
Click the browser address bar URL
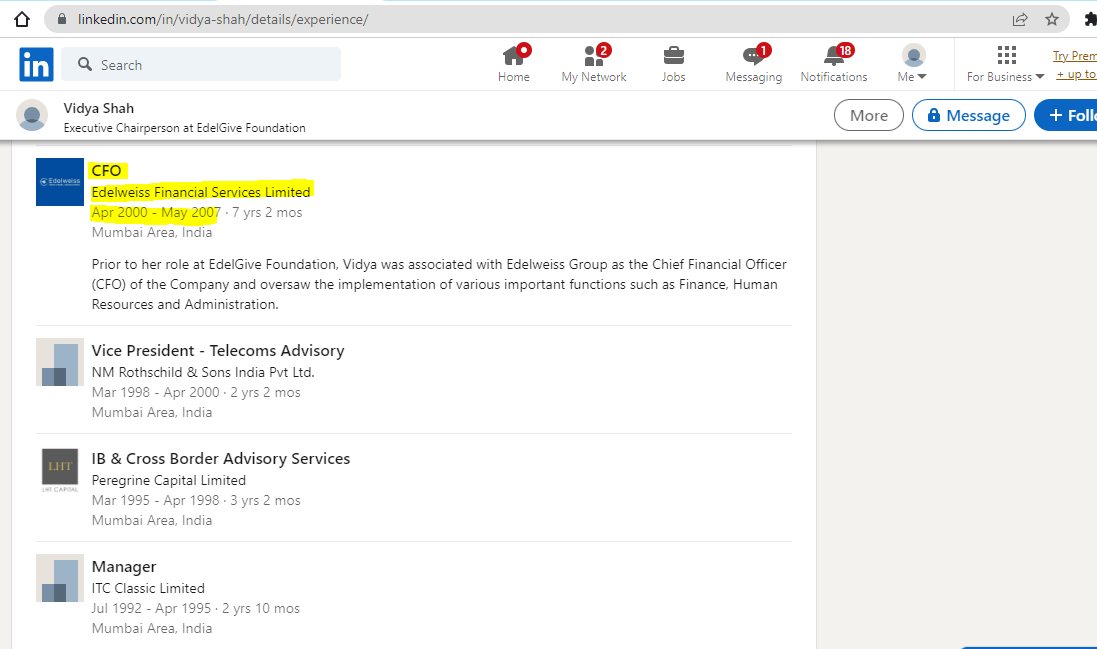(222, 20)
